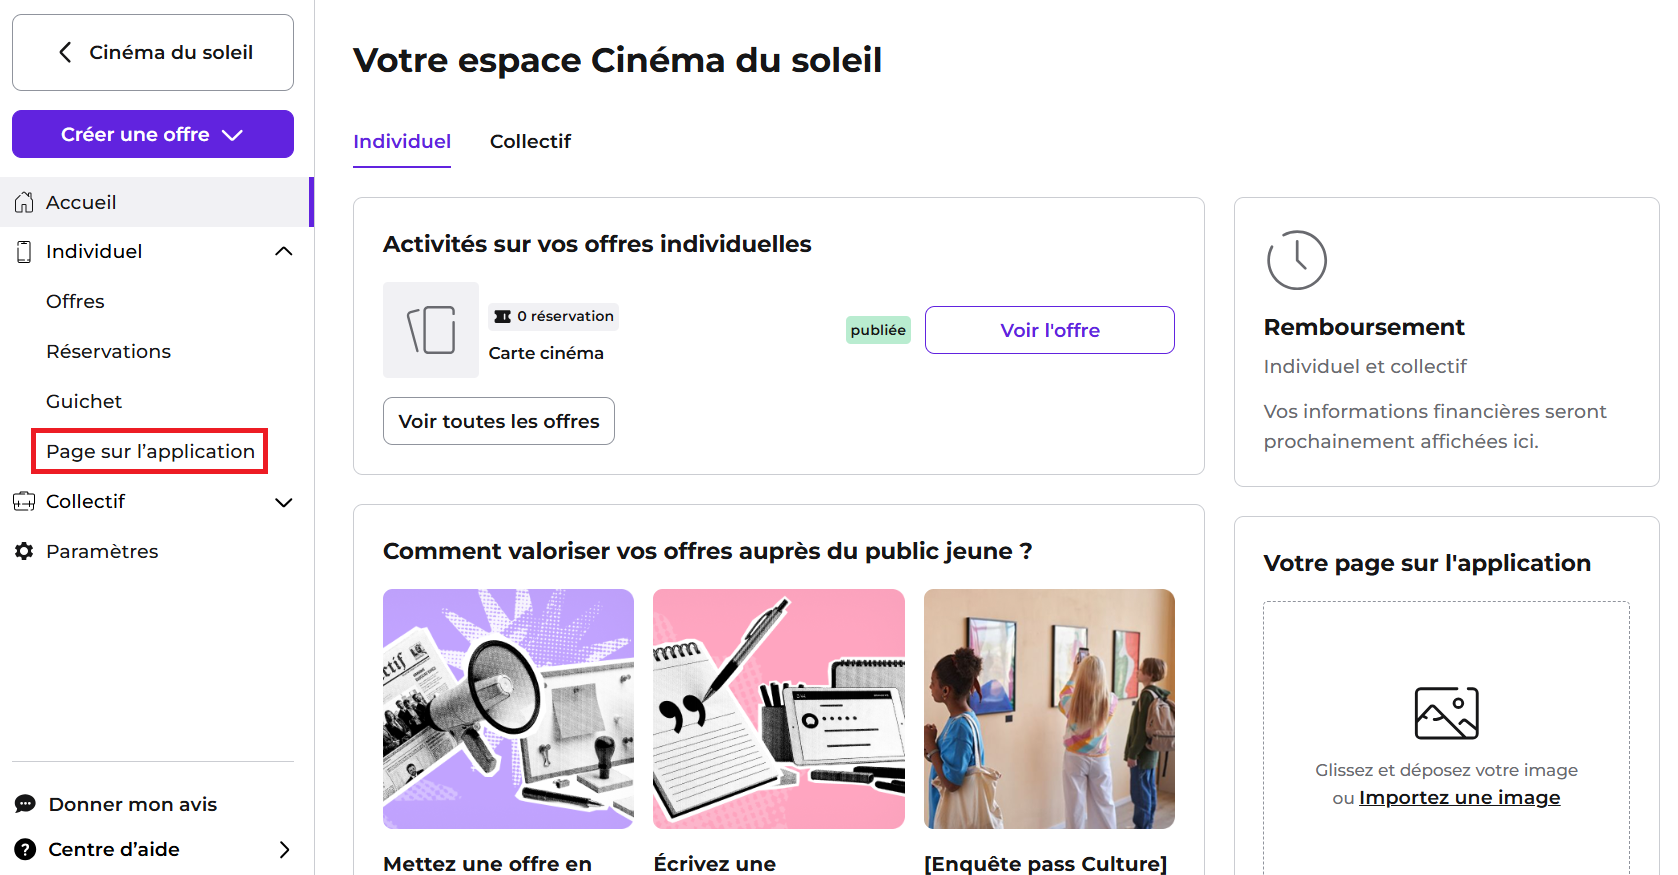Click the publiée status badge
Viewport: 1678px width, 875px height.
(x=878, y=330)
